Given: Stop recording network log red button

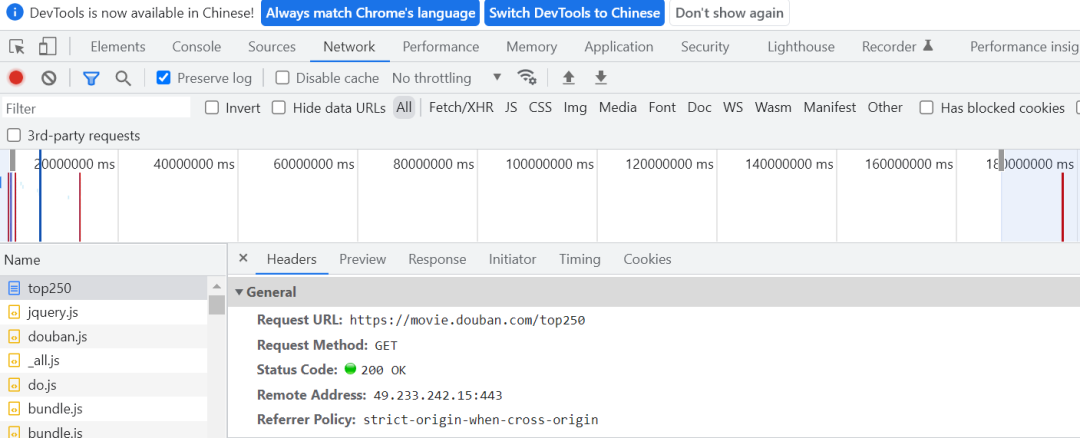Looking at the screenshot, I should [16, 78].
